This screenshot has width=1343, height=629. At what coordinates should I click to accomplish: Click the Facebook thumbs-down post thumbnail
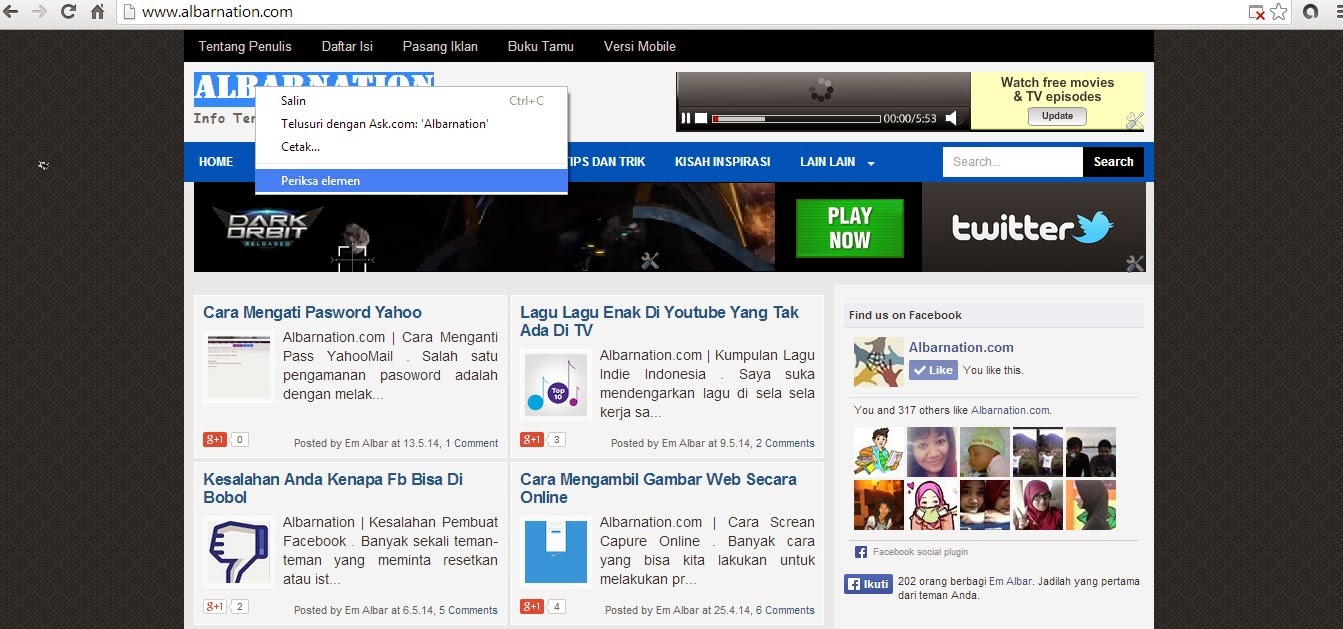click(239, 552)
